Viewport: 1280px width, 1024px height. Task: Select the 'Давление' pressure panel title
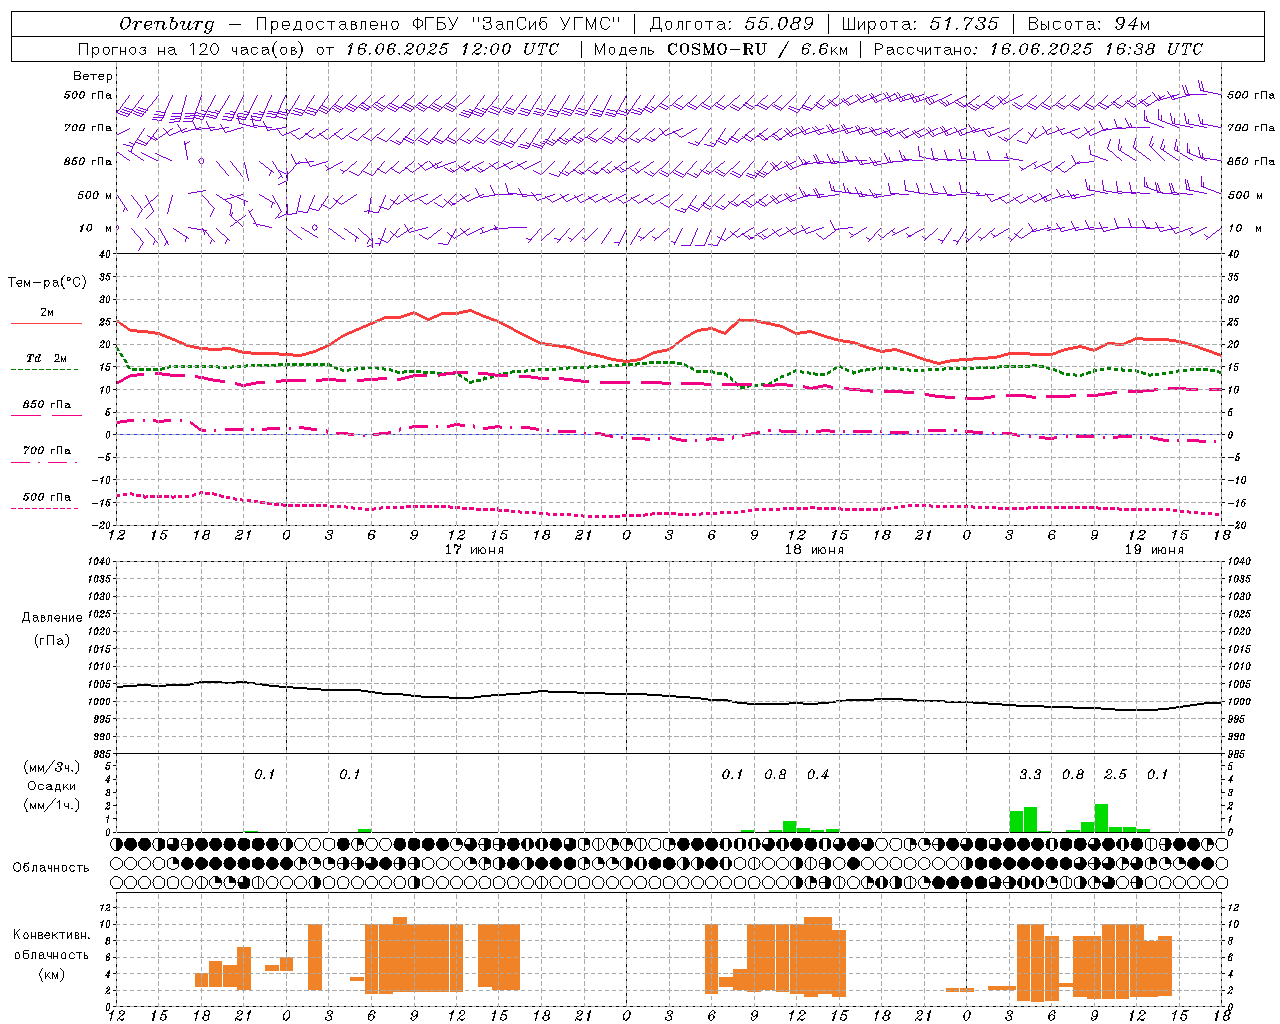click(52, 618)
